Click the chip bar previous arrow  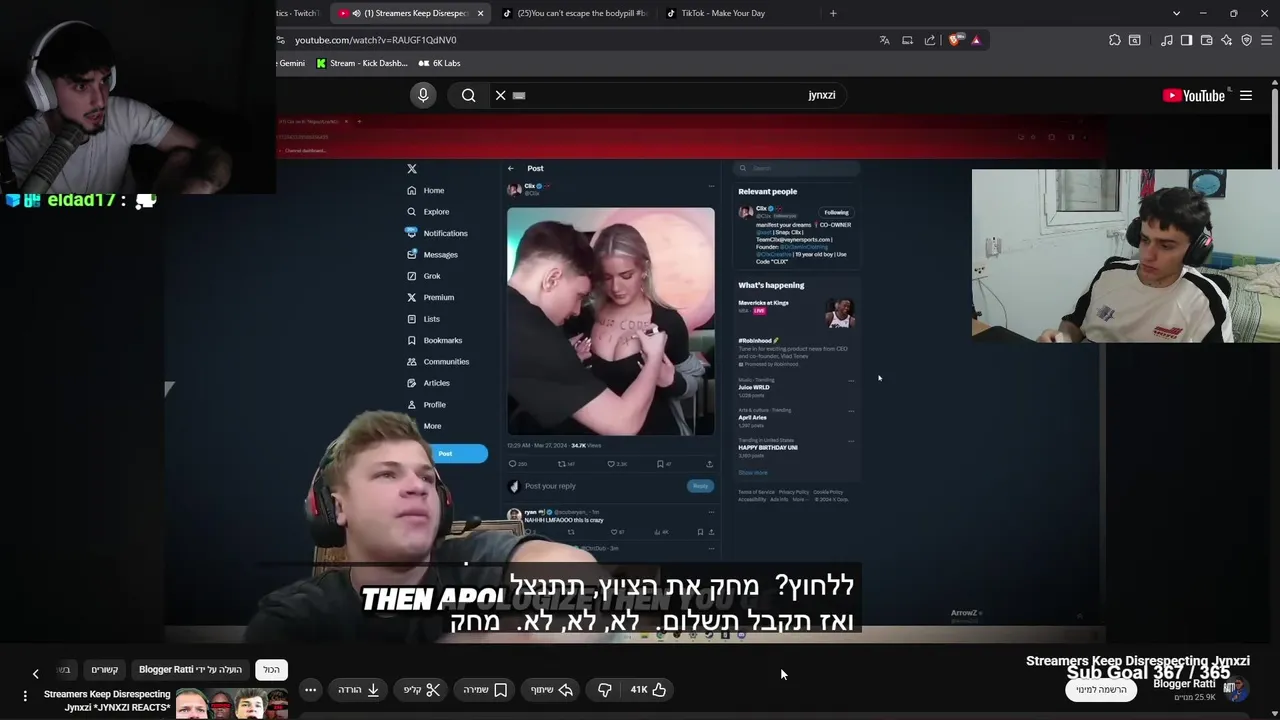tap(36, 674)
